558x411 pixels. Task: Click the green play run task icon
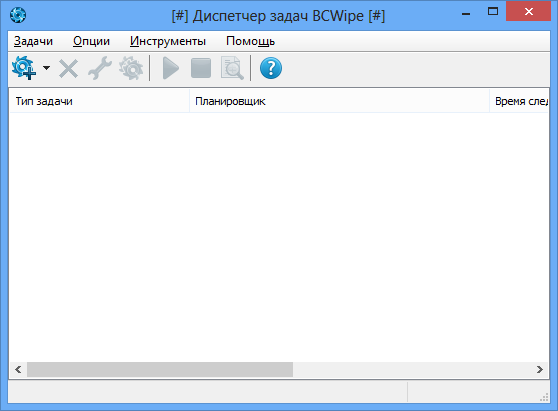point(171,68)
